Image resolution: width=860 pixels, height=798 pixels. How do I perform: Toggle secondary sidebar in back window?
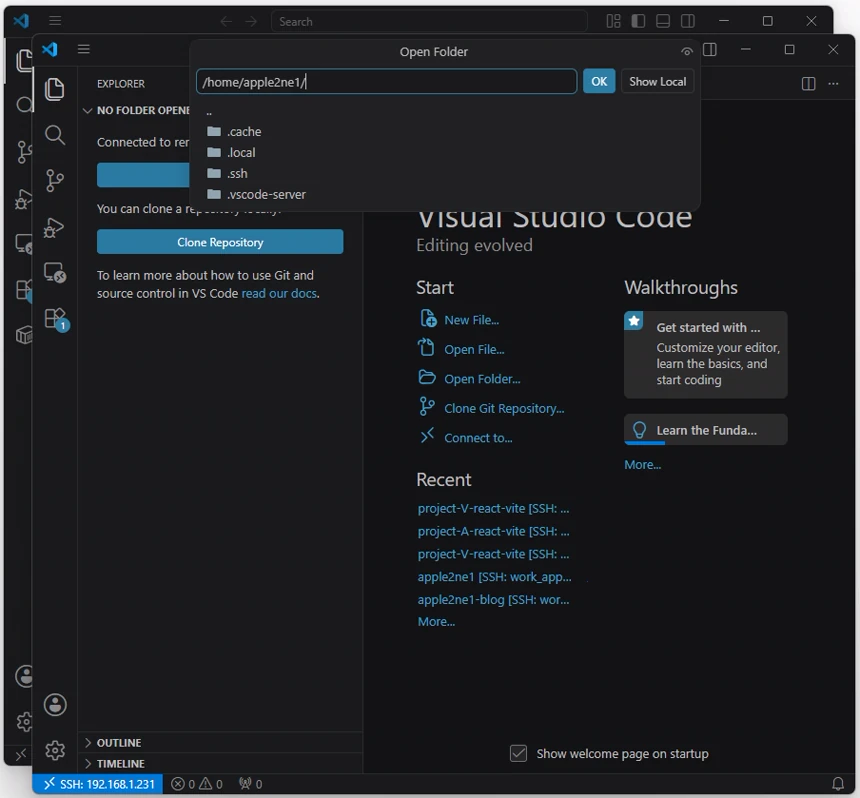click(x=688, y=21)
